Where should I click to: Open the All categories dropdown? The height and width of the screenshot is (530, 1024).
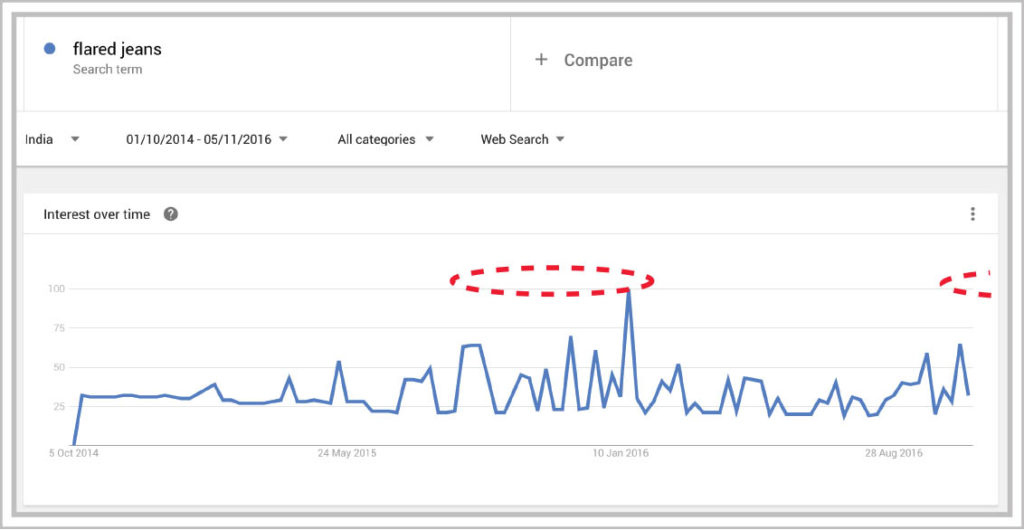(x=385, y=139)
